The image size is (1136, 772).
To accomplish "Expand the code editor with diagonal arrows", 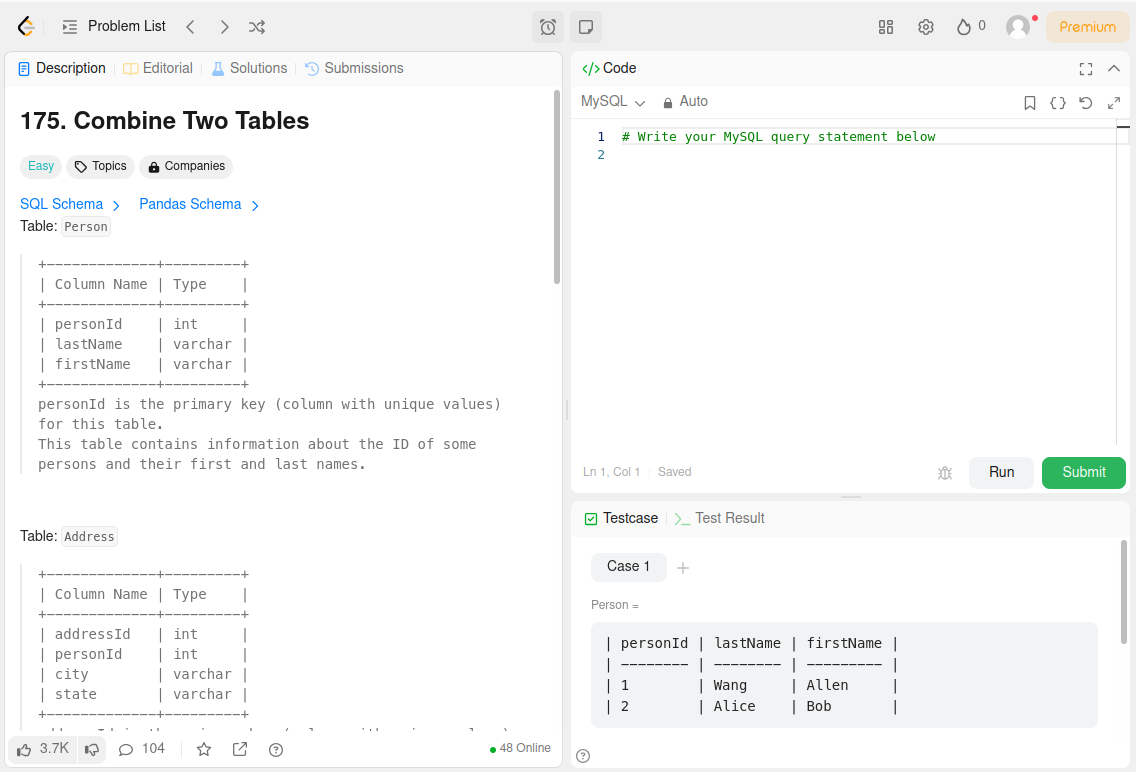I will [x=1114, y=103].
